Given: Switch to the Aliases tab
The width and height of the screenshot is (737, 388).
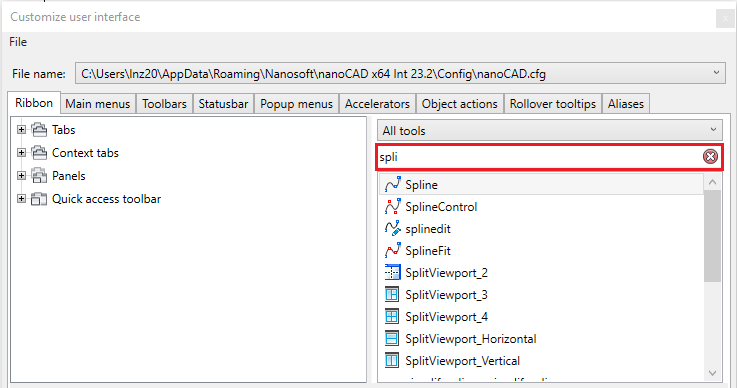Looking at the screenshot, I should click(x=626, y=103).
